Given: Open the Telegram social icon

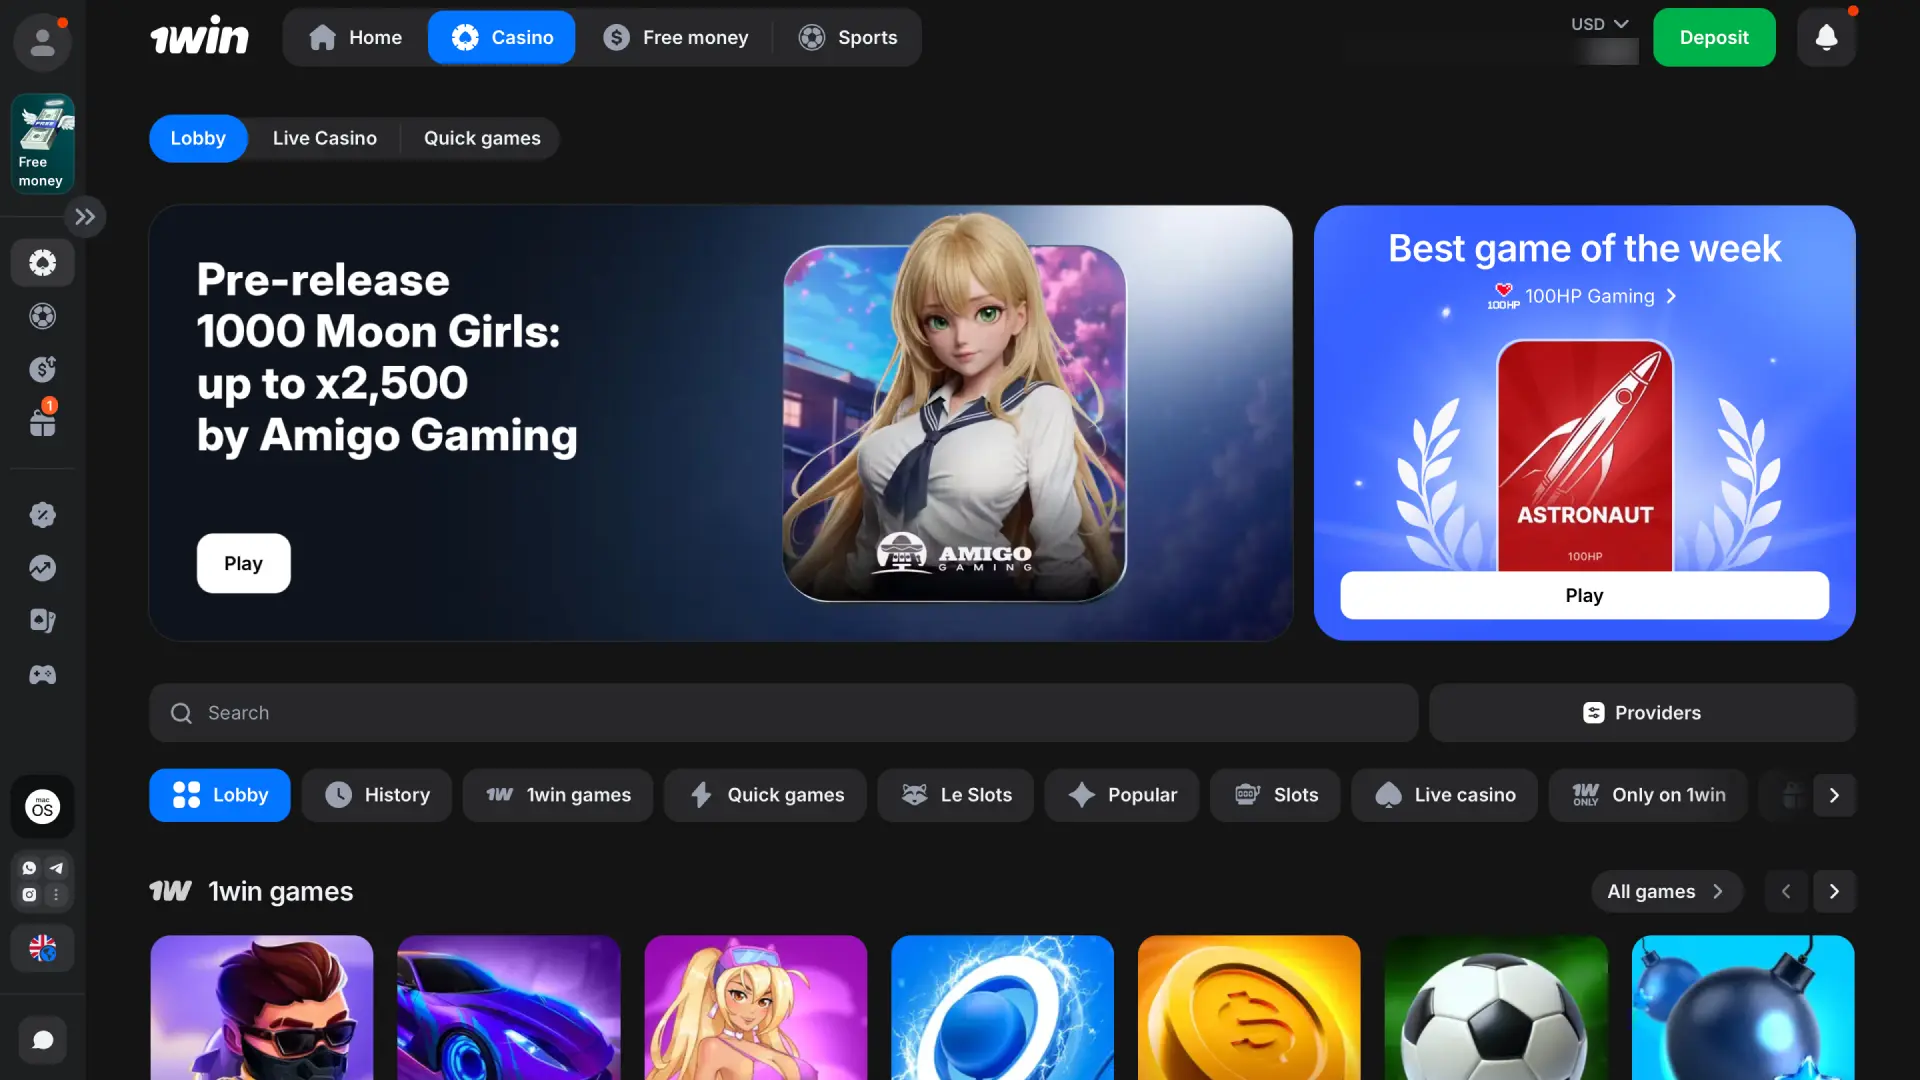Looking at the screenshot, I should pyautogui.click(x=56, y=868).
